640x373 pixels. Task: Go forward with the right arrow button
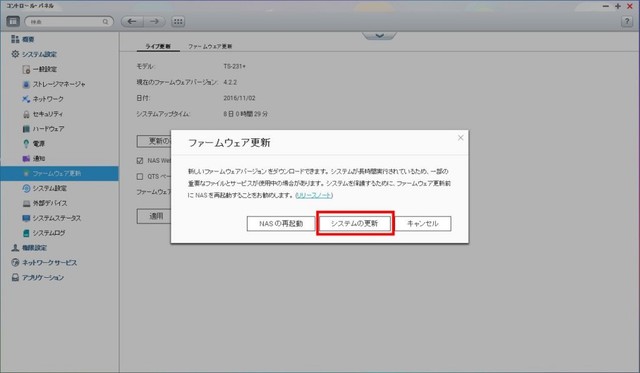[154, 21]
